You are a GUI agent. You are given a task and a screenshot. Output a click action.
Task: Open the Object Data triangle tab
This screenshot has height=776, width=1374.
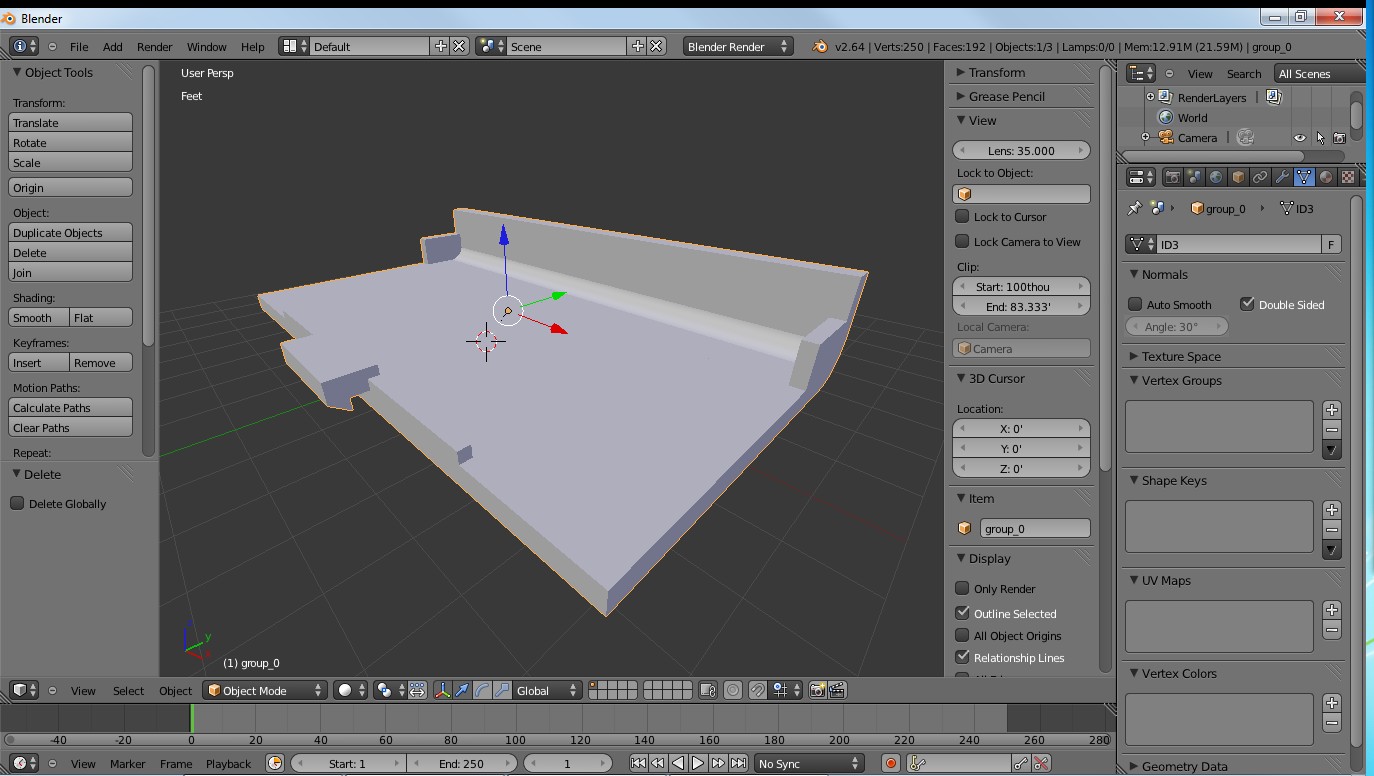(1304, 177)
